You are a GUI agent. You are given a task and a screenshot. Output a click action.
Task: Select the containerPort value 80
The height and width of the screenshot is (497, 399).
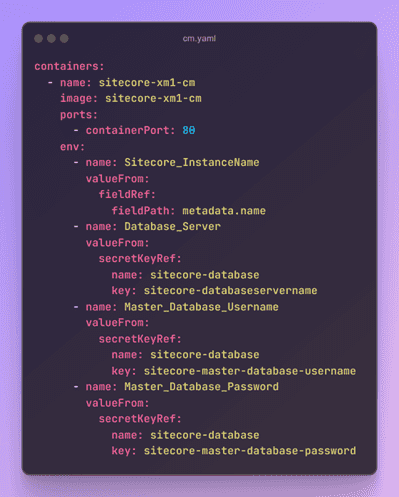(189, 130)
